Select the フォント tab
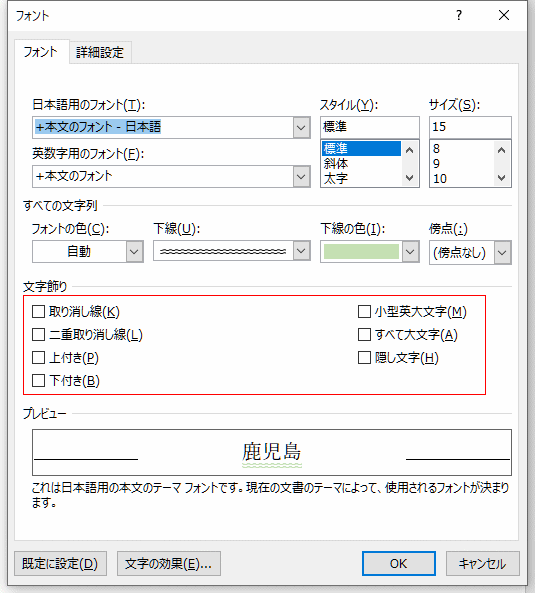Screen dimensions: 535x593 tap(41, 51)
